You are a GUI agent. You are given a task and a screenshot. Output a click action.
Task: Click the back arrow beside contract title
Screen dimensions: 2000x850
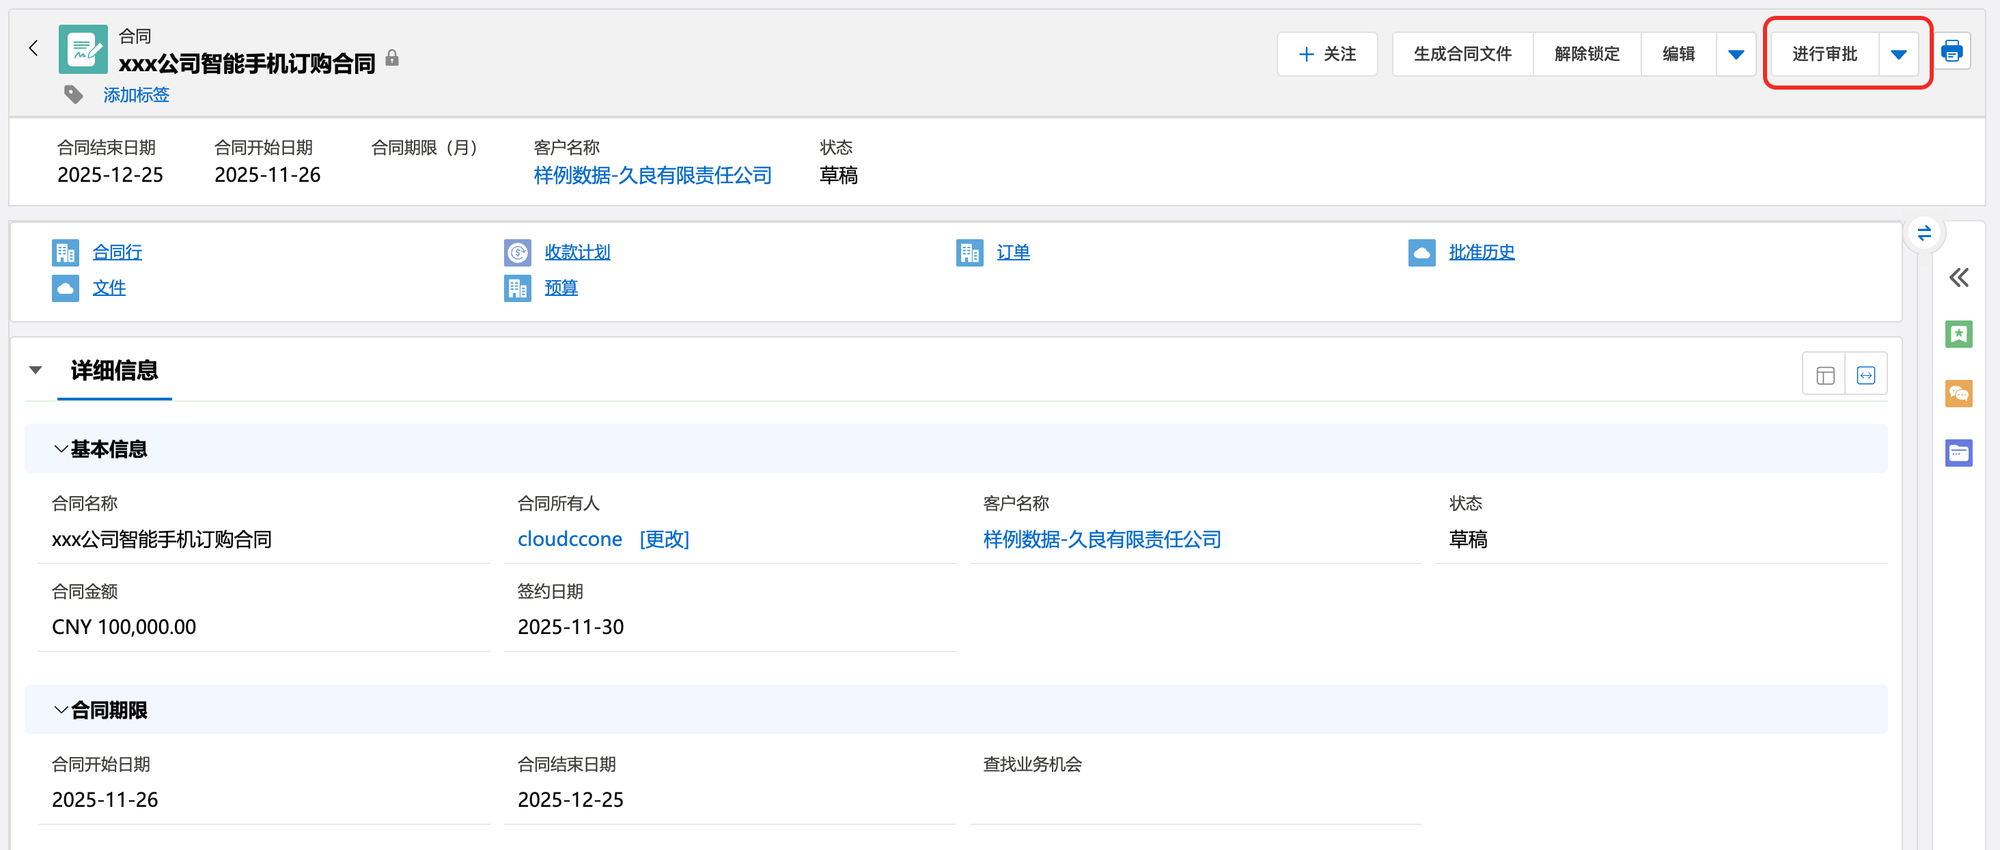tap(33, 48)
